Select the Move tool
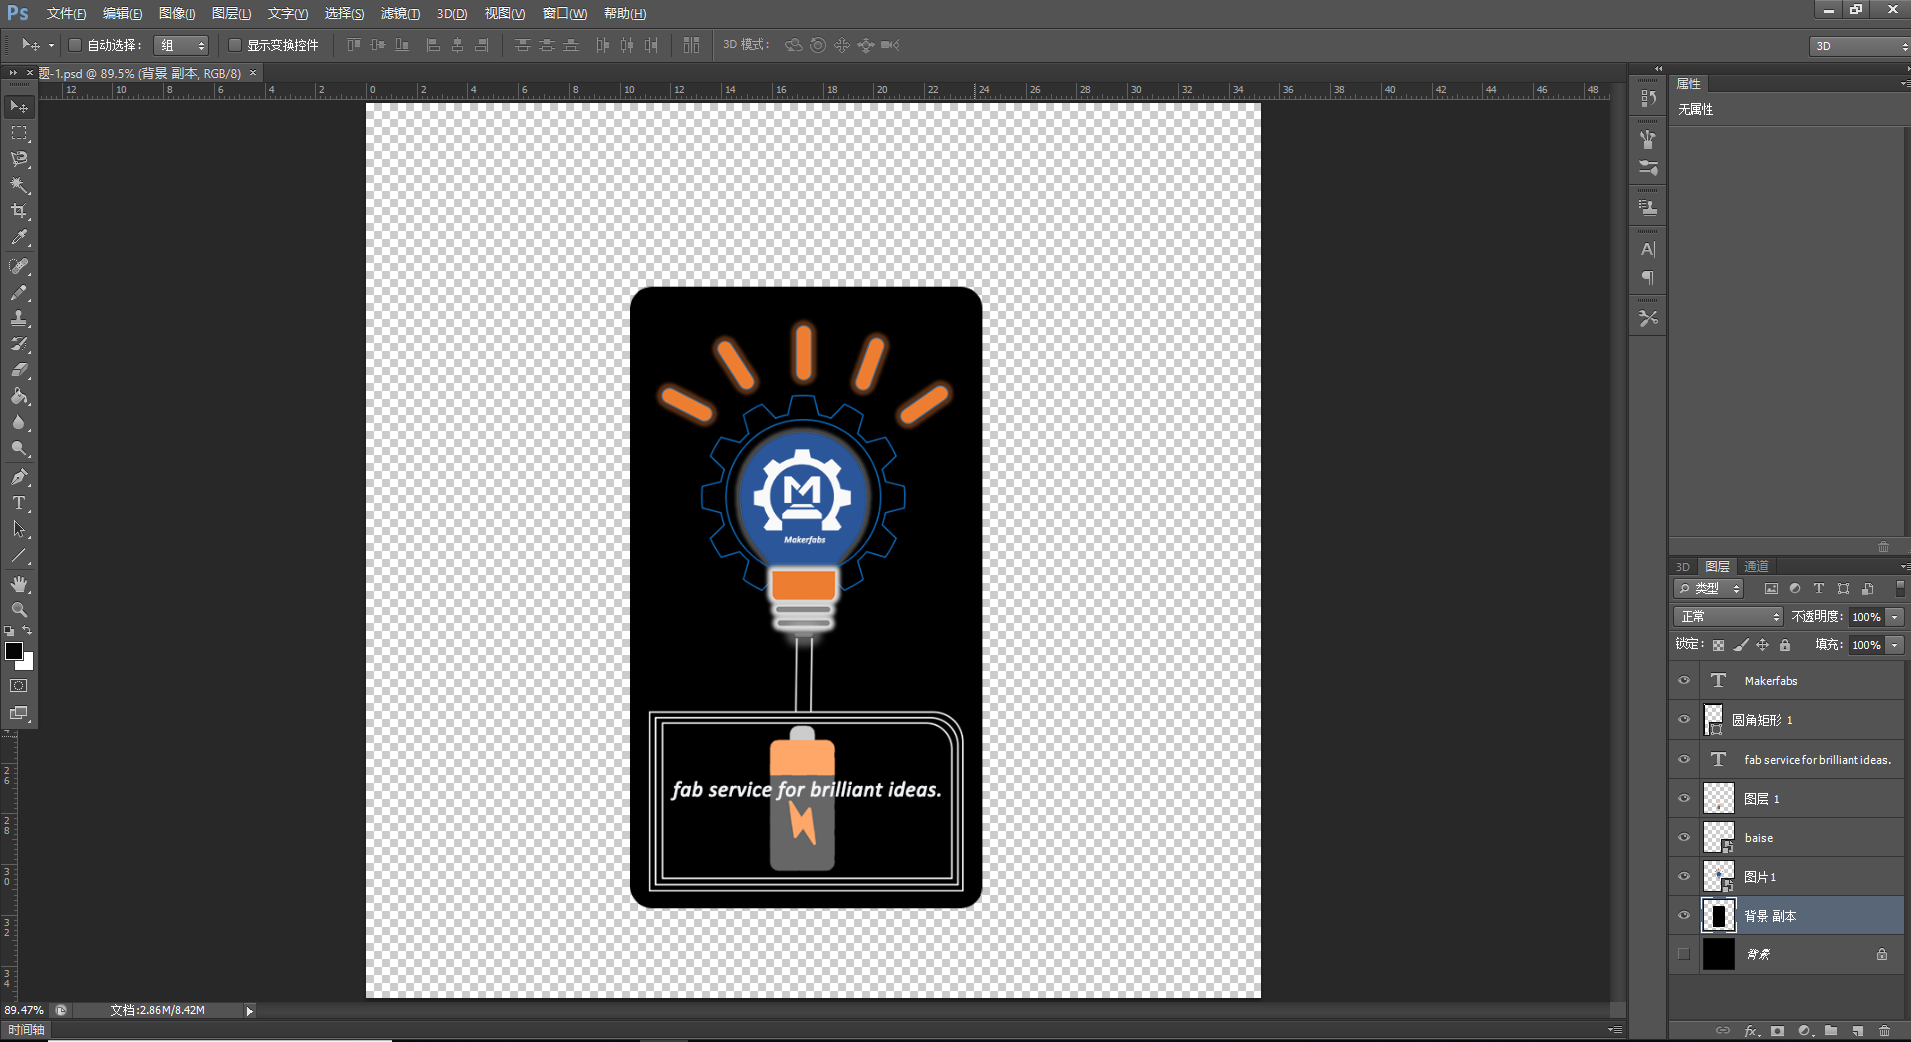Viewport: 1911px width, 1042px height. point(19,106)
